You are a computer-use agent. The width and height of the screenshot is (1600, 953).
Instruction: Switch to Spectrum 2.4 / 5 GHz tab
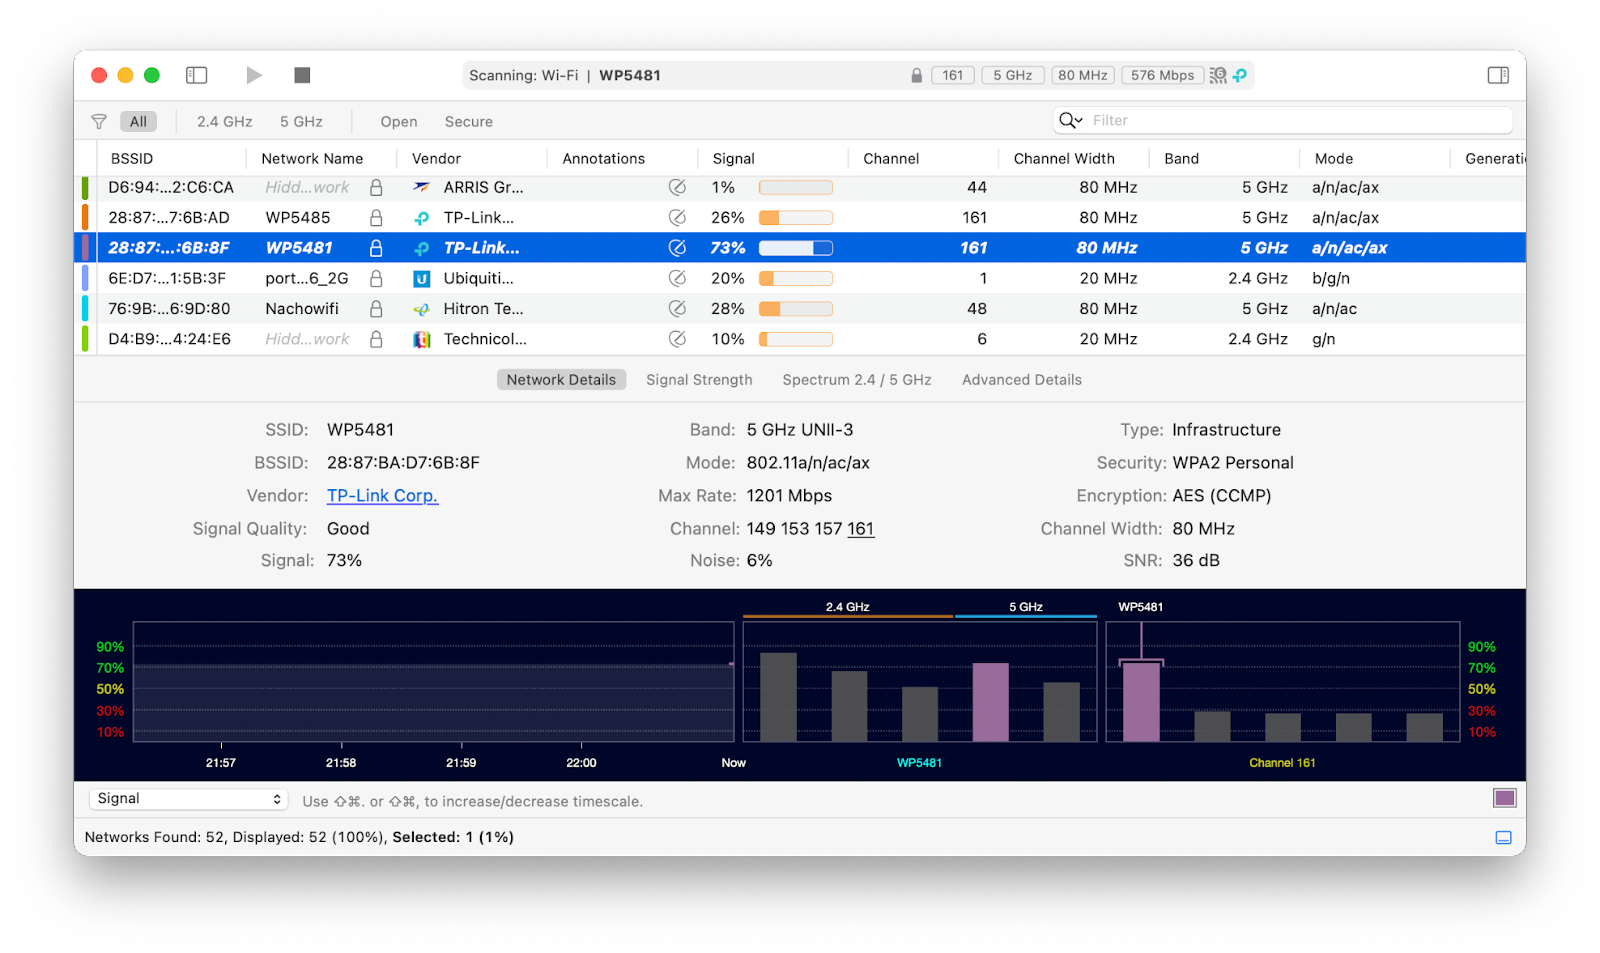click(857, 380)
